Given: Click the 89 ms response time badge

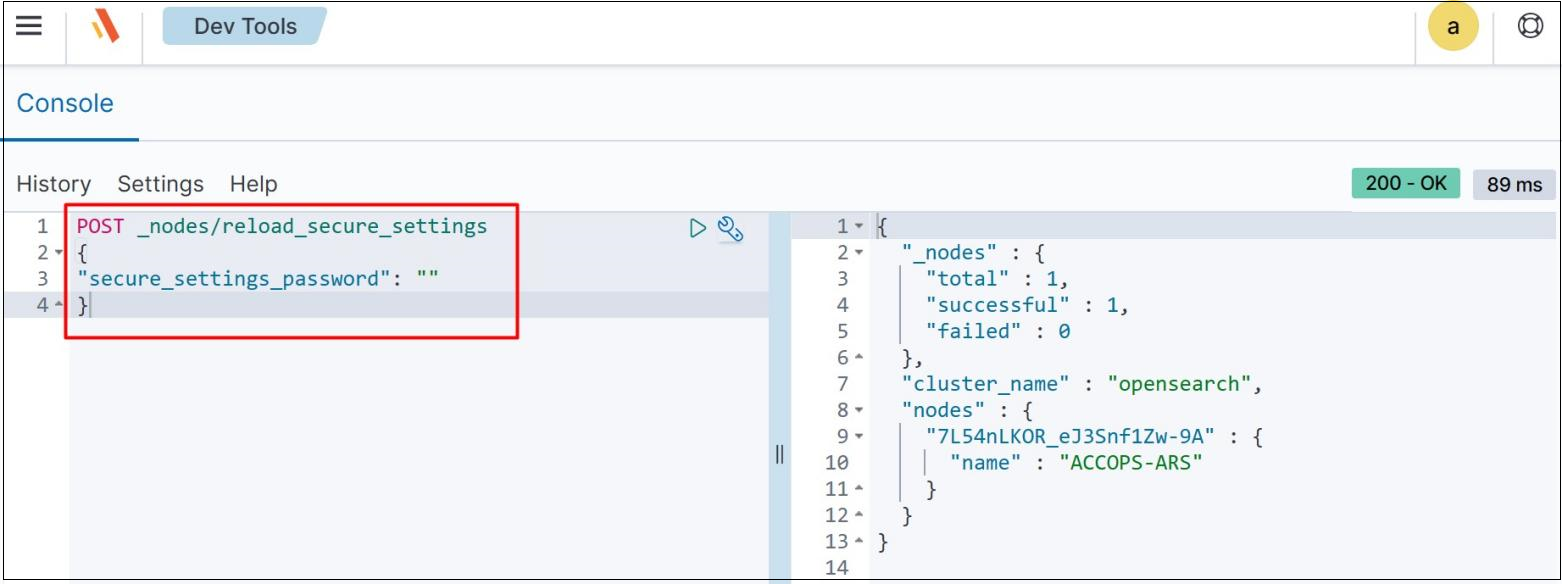Looking at the screenshot, I should pos(1513,185).
